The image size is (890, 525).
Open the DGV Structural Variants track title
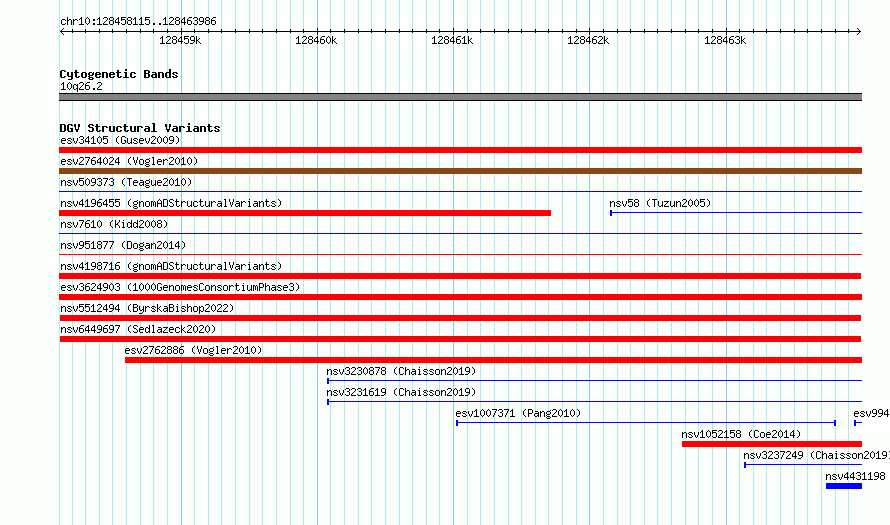point(140,128)
